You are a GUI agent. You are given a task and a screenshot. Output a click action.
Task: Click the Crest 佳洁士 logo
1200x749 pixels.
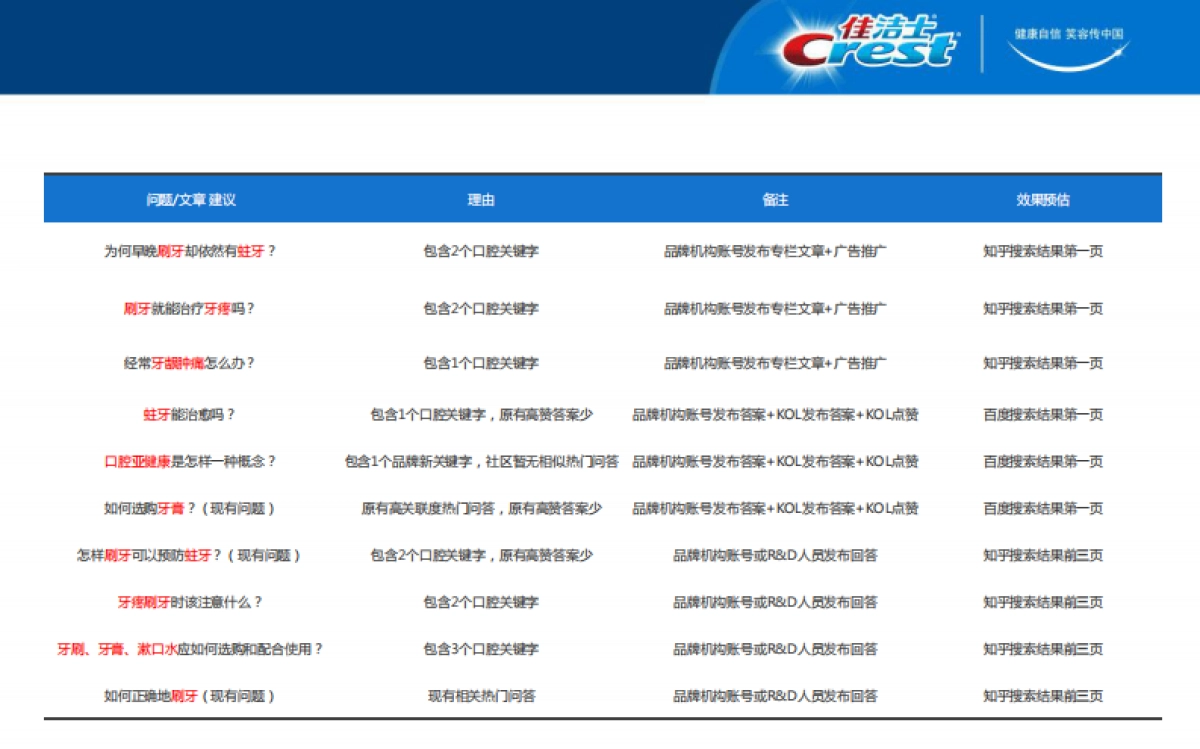pyautogui.click(x=868, y=43)
